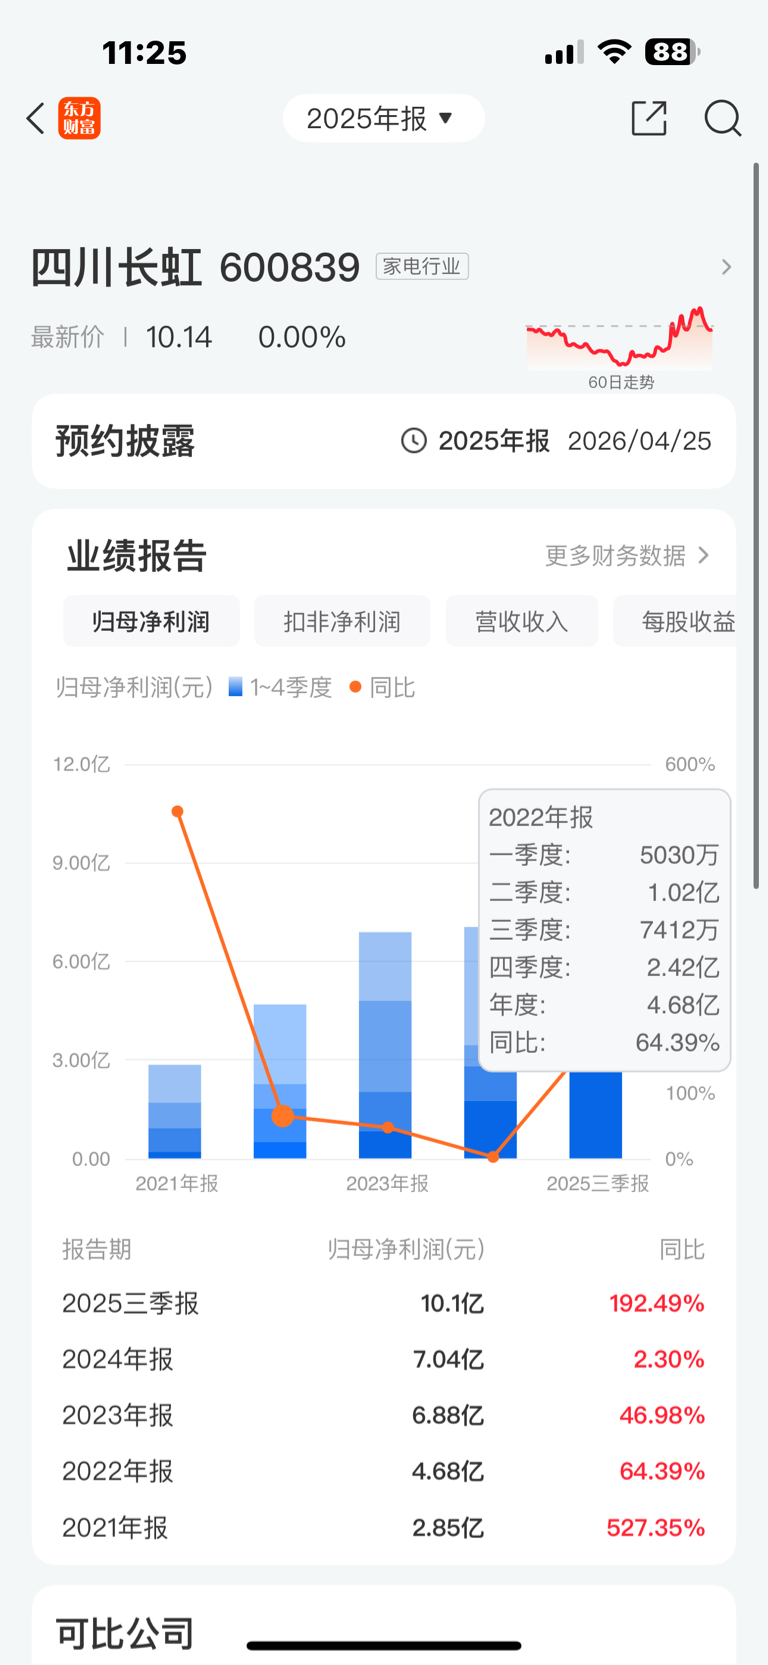Toggle the 同比 legend item
This screenshot has height=1665, width=768.
(382, 687)
